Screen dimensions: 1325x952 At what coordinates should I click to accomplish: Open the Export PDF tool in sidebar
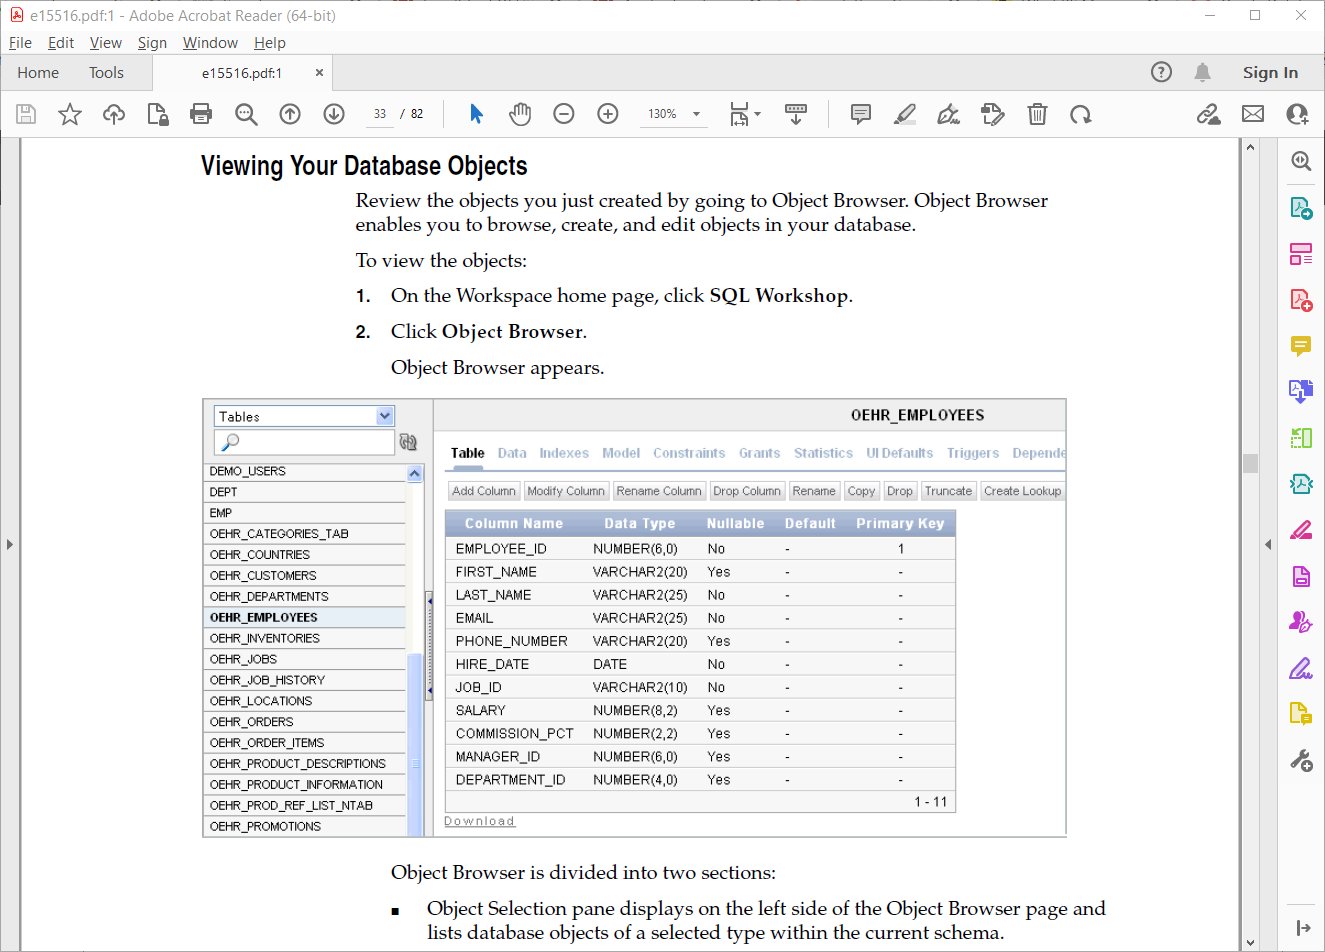tap(1301, 208)
